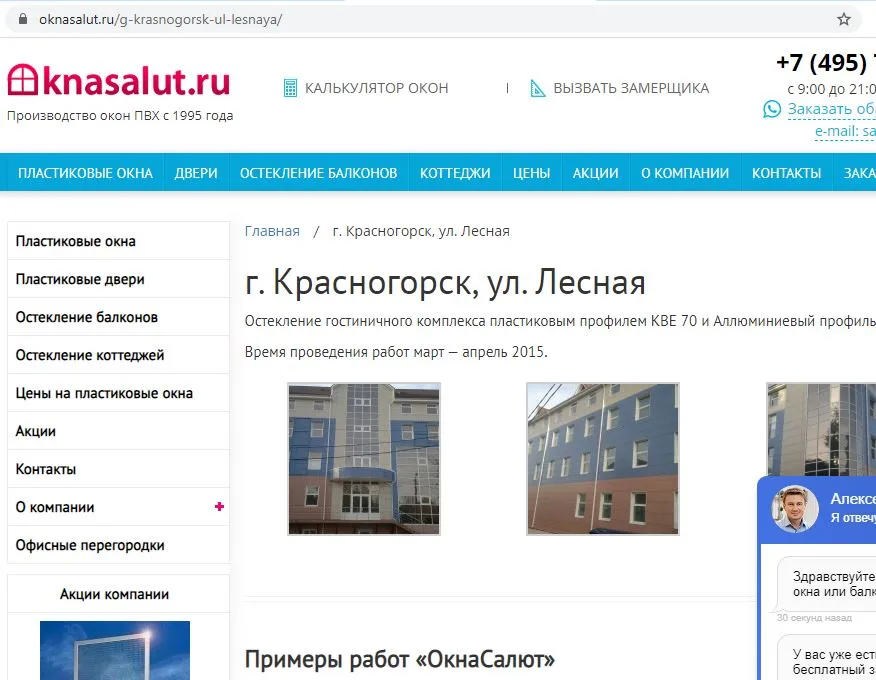Open ДВЕРИ in top navigation
The image size is (876, 680).
196,173
